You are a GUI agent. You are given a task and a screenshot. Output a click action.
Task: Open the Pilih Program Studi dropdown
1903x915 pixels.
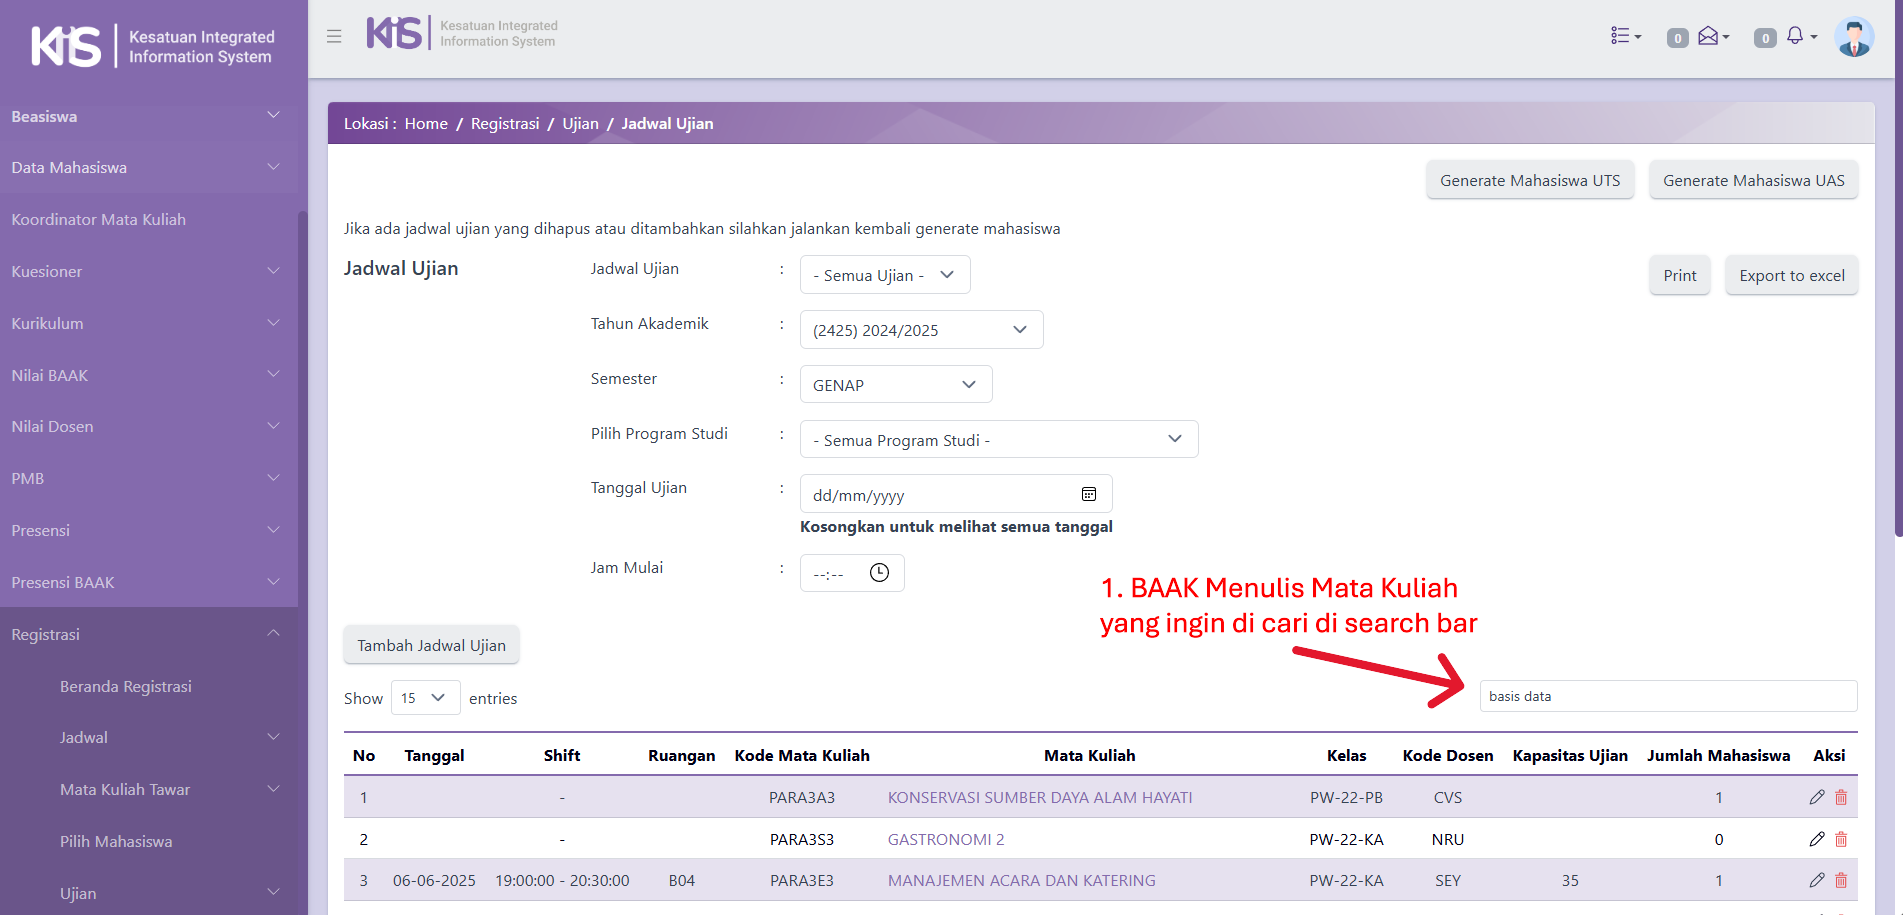coord(998,440)
